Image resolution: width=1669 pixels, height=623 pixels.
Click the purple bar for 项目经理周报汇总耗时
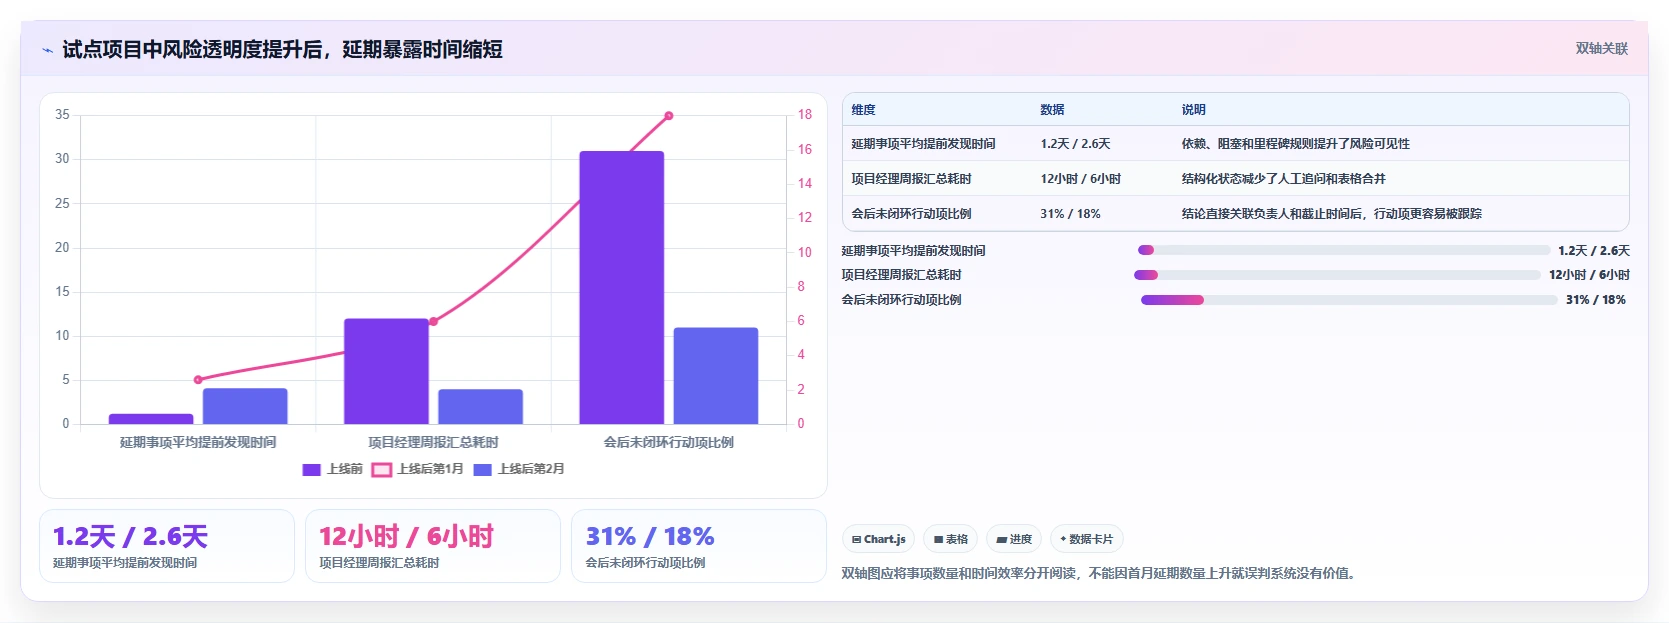pyautogui.click(x=386, y=371)
